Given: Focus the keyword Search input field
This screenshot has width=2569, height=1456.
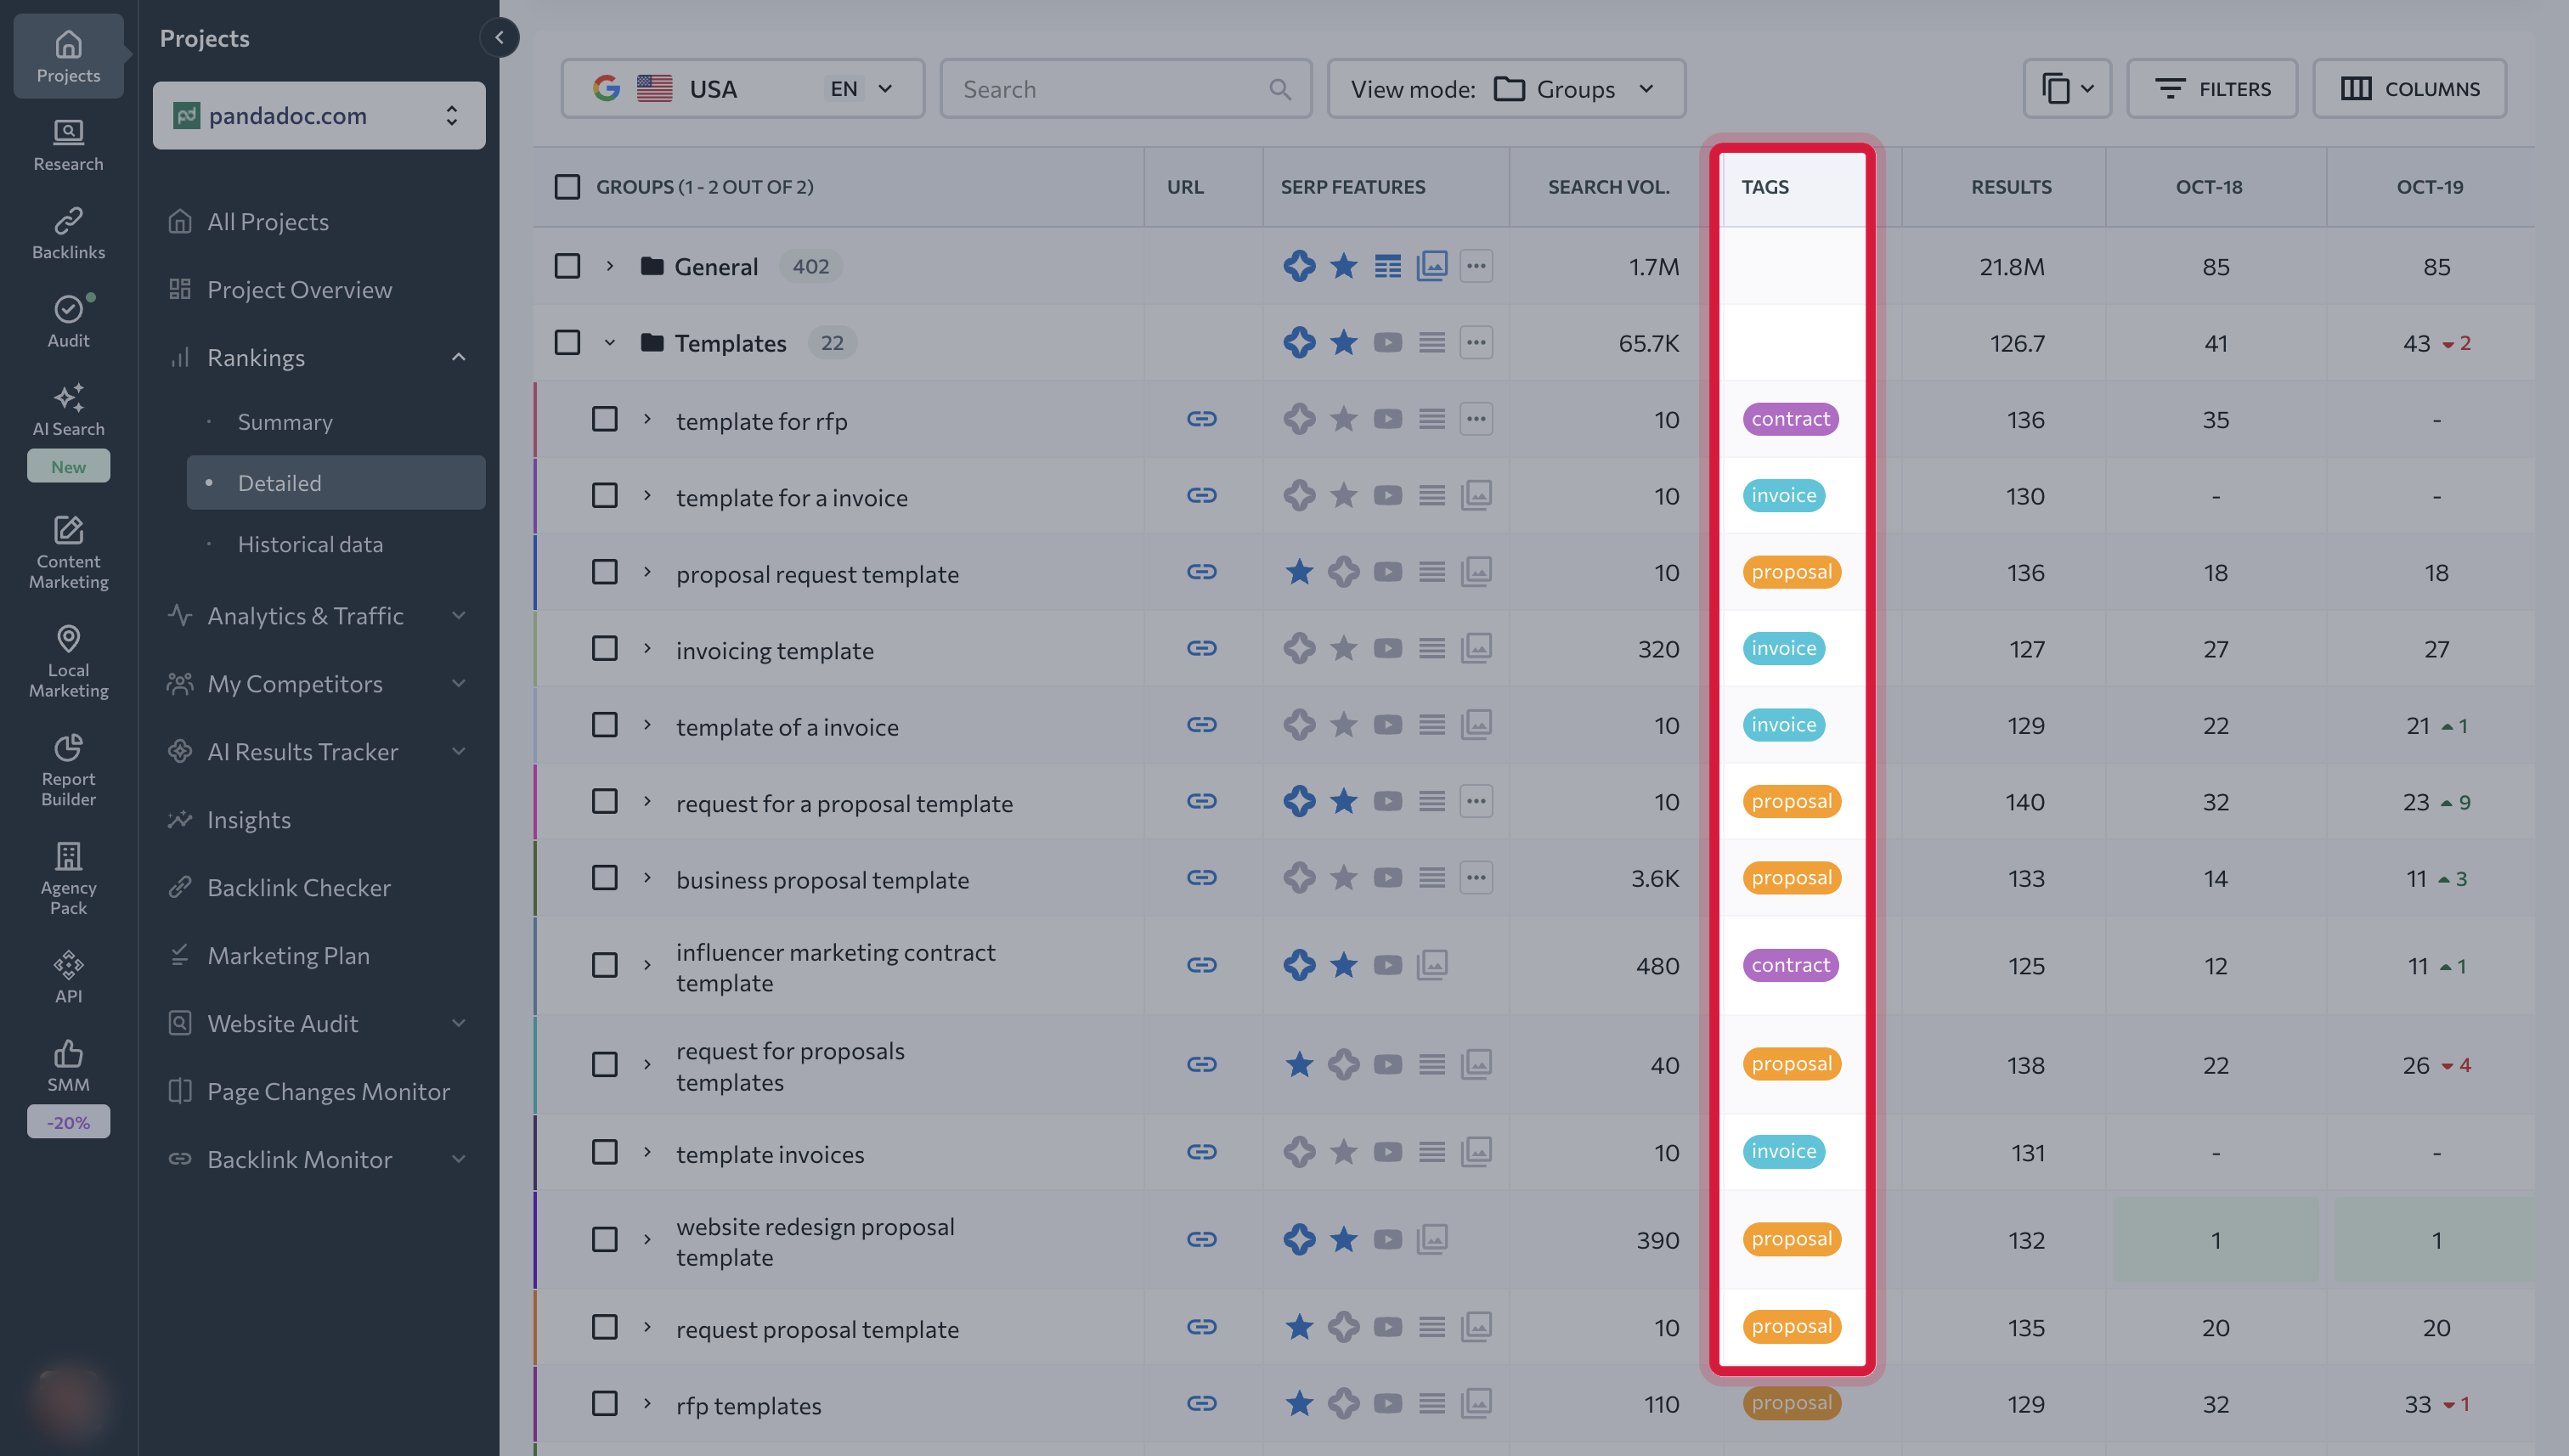Looking at the screenshot, I should pyautogui.click(x=1125, y=89).
